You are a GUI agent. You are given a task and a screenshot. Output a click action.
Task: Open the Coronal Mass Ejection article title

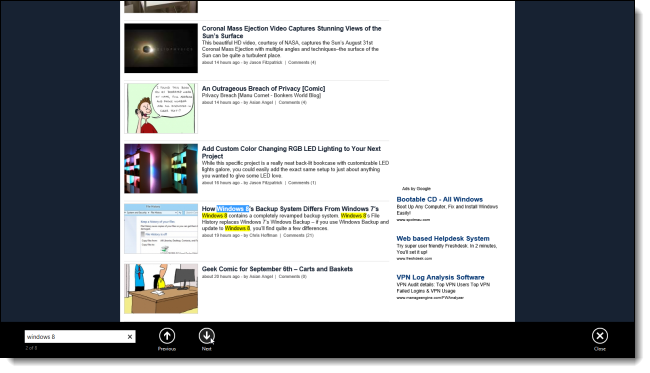click(291, 32)
